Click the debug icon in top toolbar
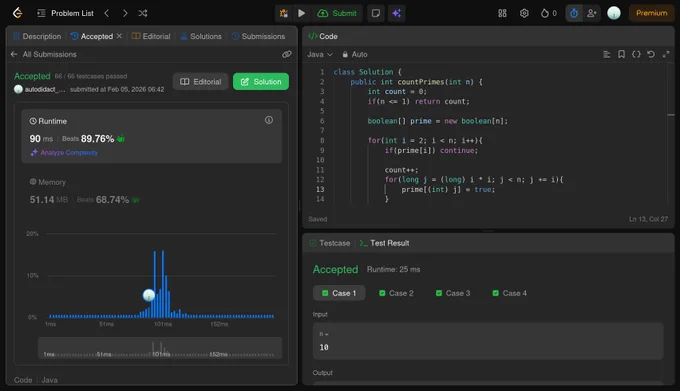Screen dimensions: 680x391 (x=284, y=13)
